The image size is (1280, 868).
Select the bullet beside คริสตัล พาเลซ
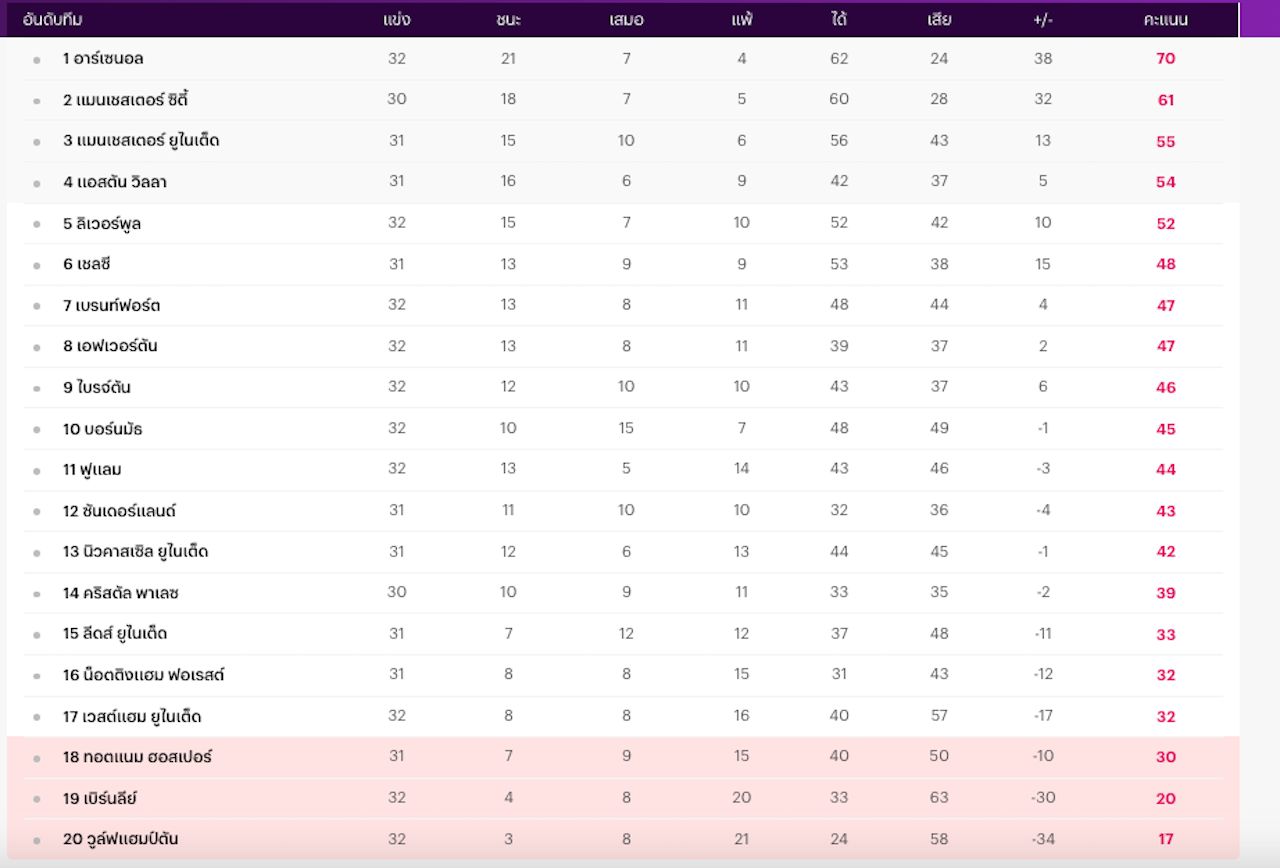coord(37,594)
